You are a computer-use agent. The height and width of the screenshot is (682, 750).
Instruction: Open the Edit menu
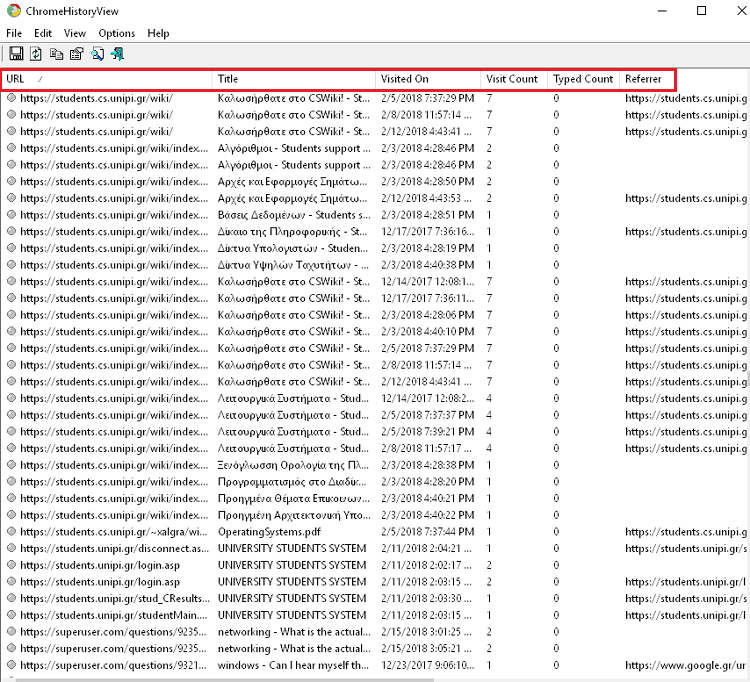pos(43,33)
